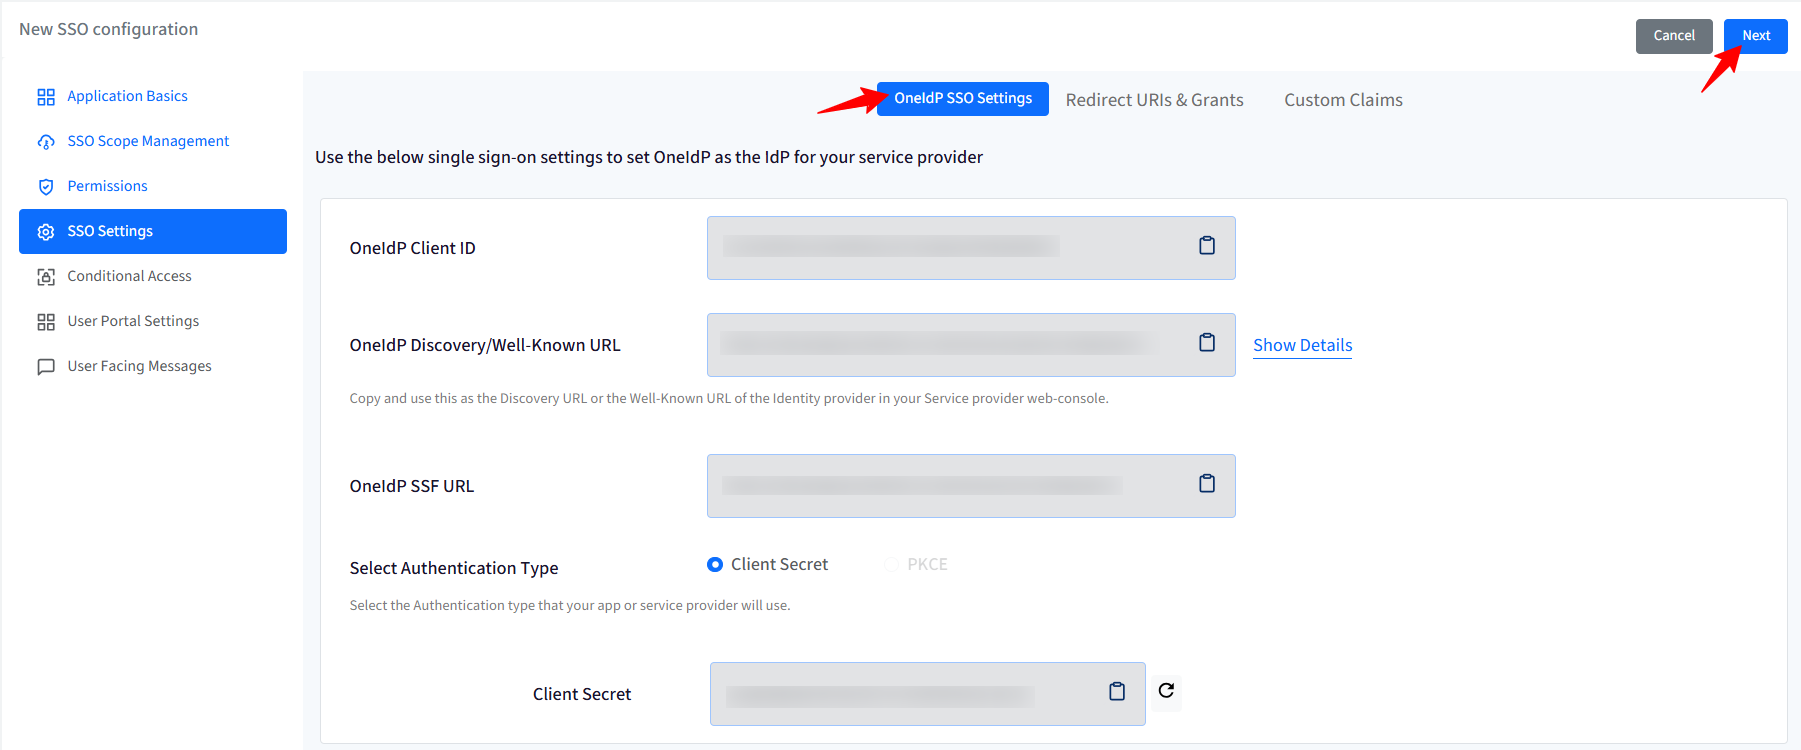Copy the OneIdP SSF URL value
The height and width of the screenshot is (750, 1801).
(x=1207, y=484)
